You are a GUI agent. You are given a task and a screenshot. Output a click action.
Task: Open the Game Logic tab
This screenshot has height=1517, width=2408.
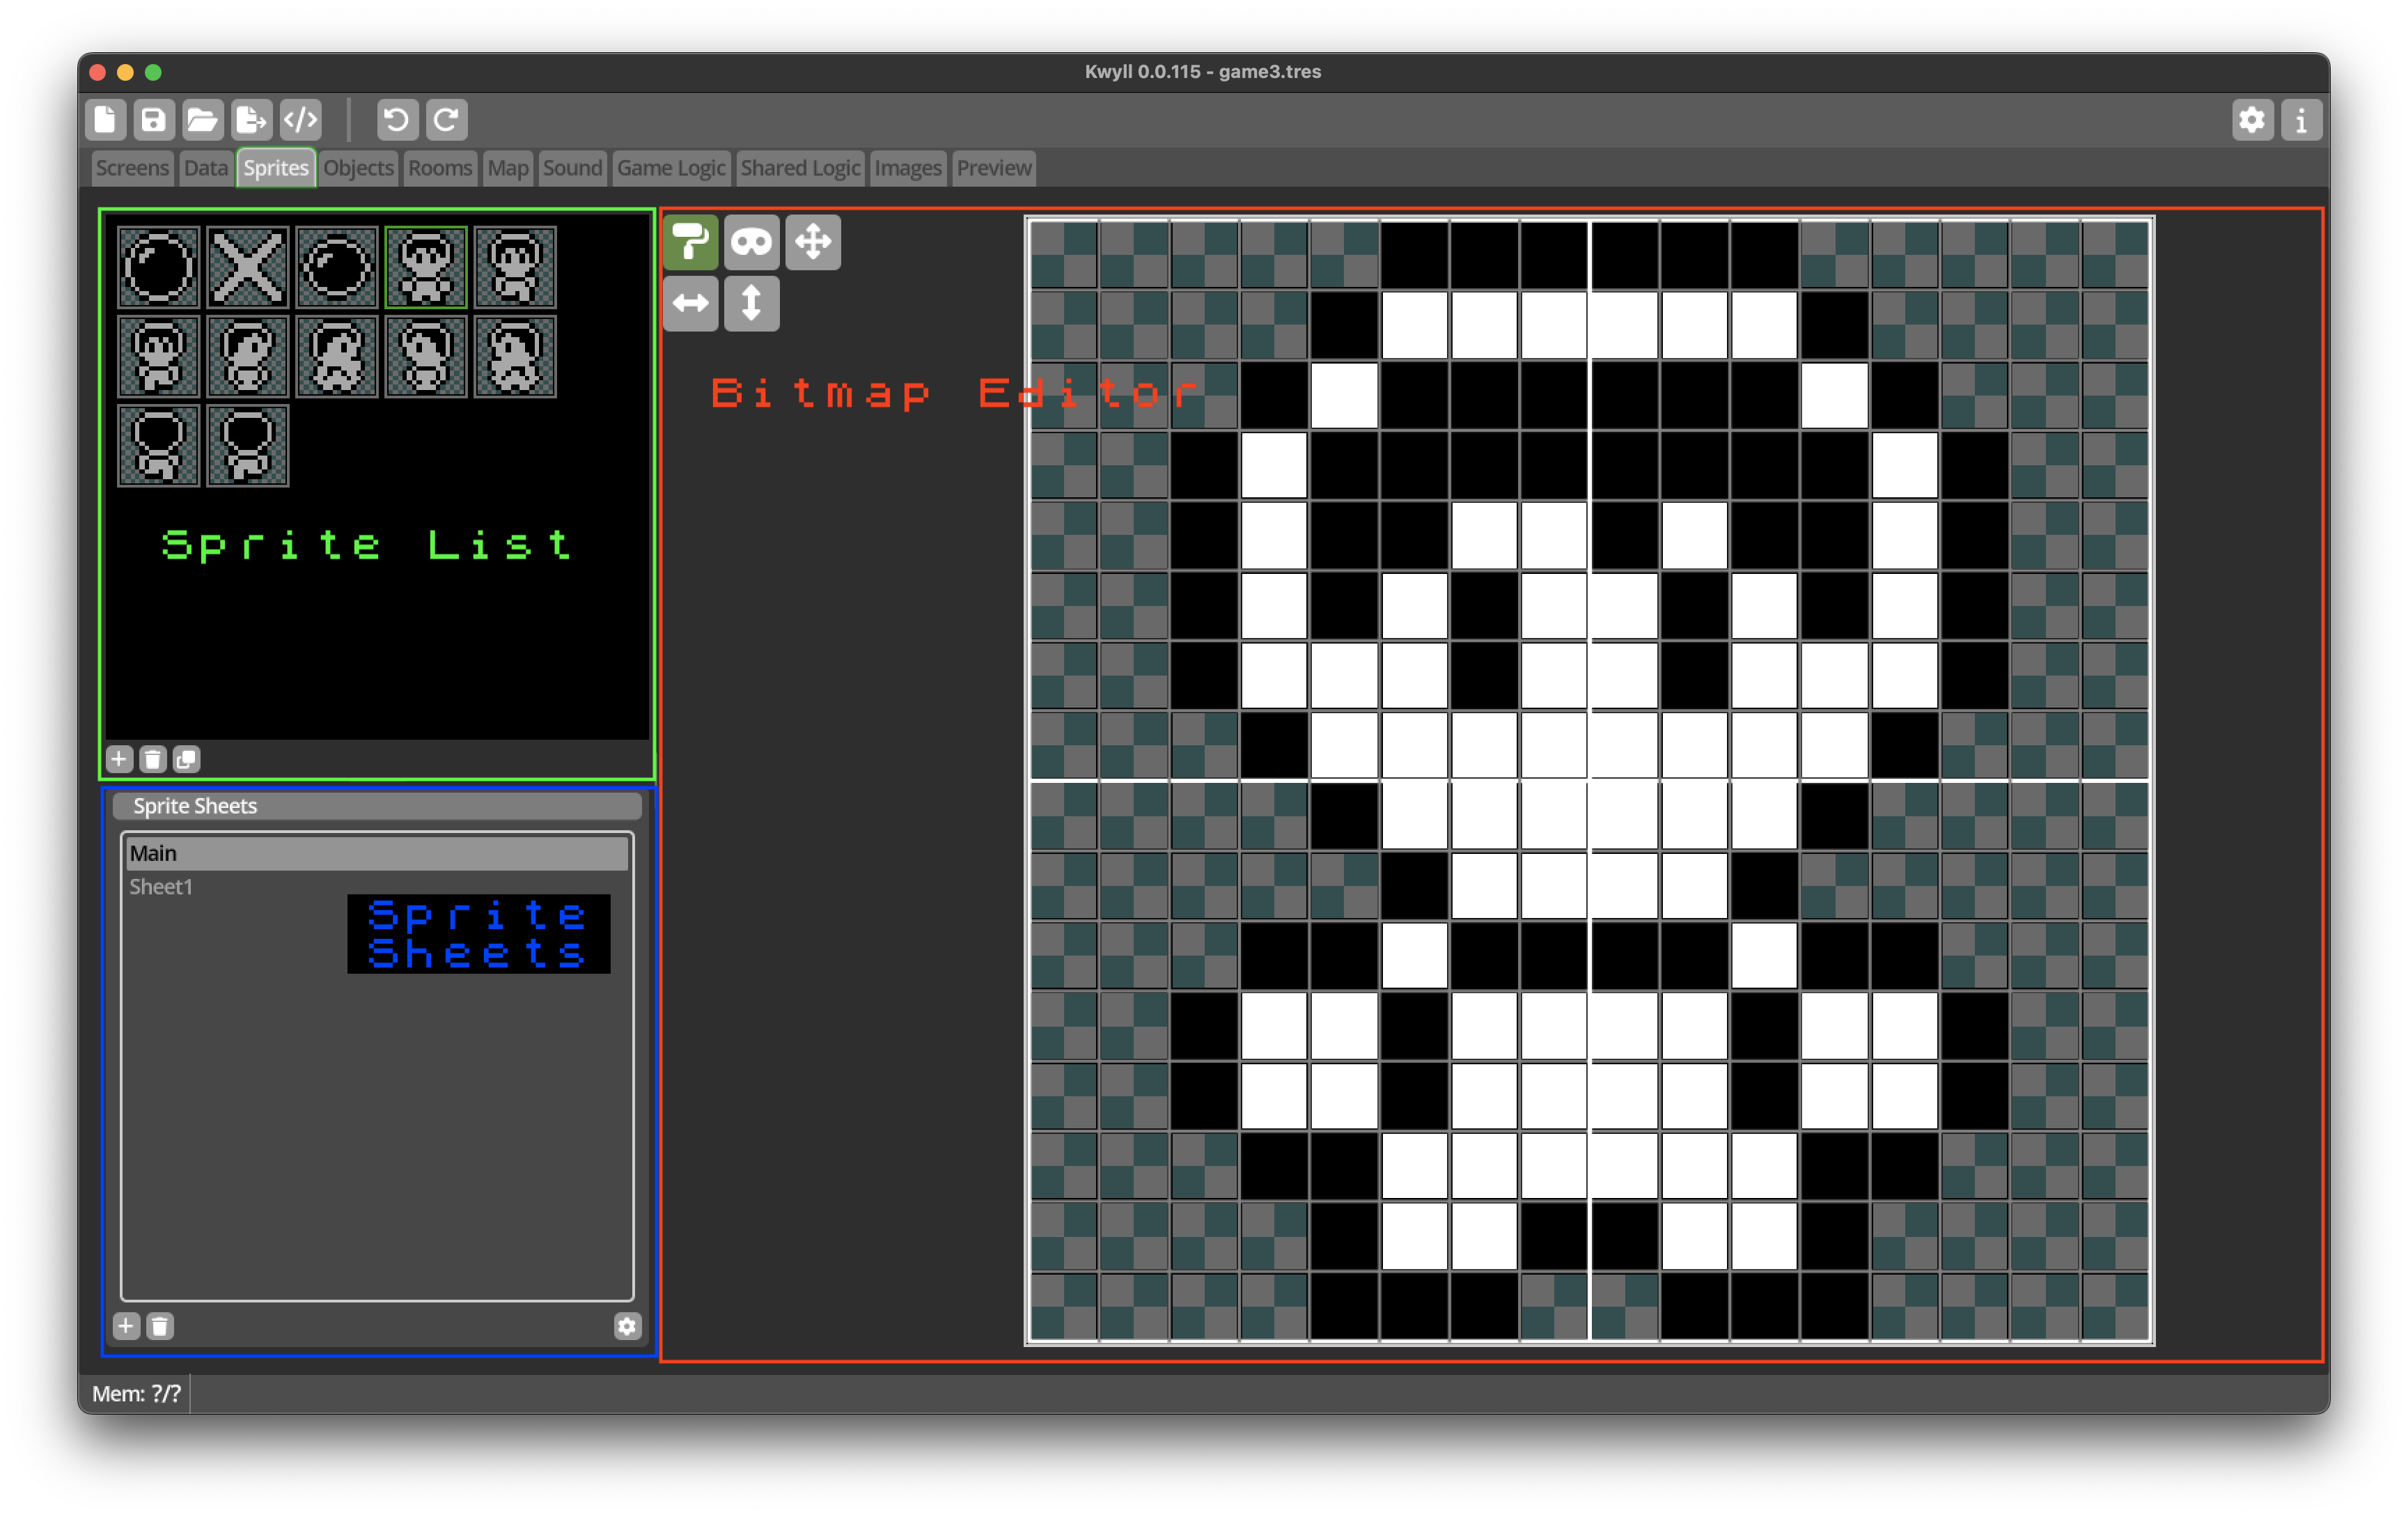670,168
